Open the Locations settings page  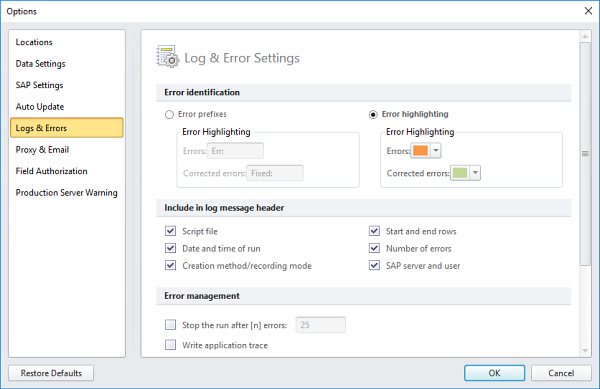67,42
